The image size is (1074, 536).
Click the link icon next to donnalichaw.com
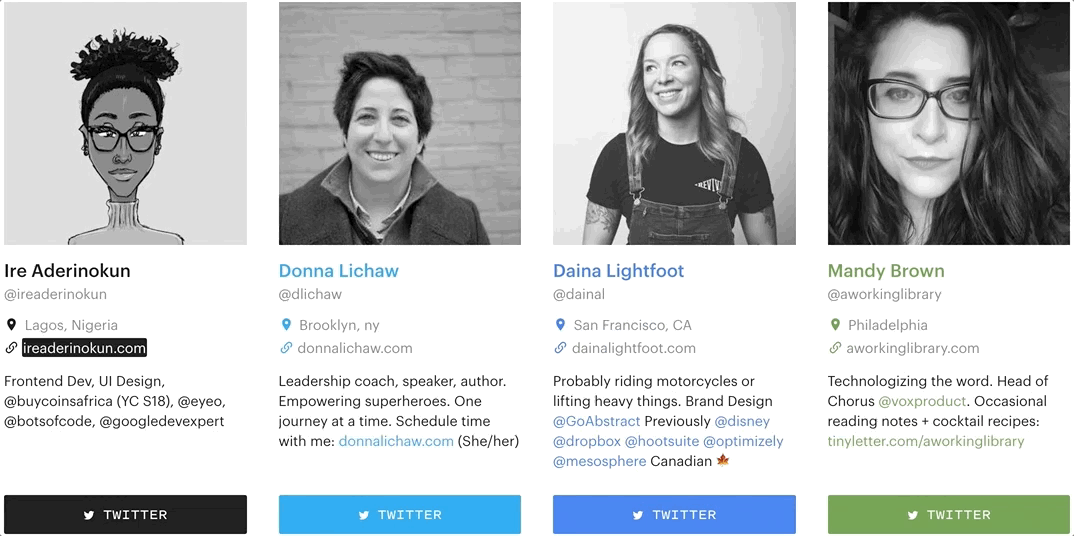click(286, 348)
